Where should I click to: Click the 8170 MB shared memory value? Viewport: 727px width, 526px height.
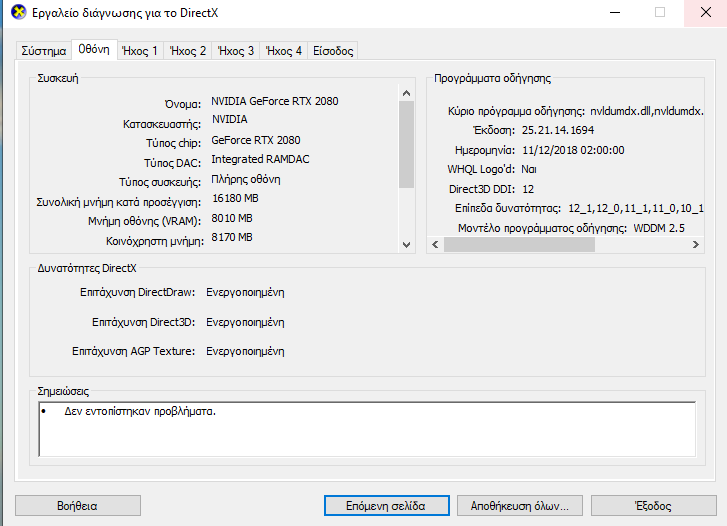232,237
